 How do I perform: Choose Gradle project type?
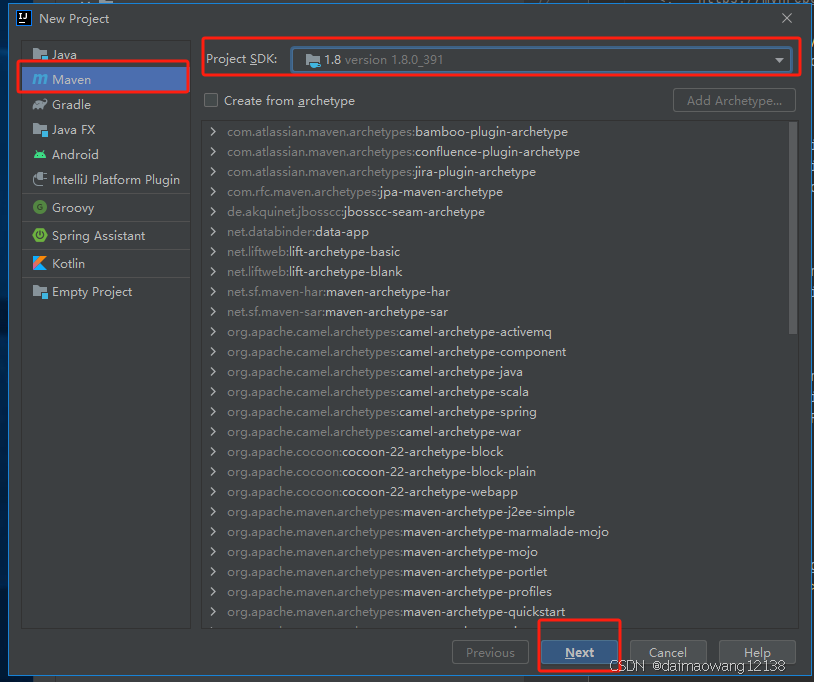tap(105, 104)
